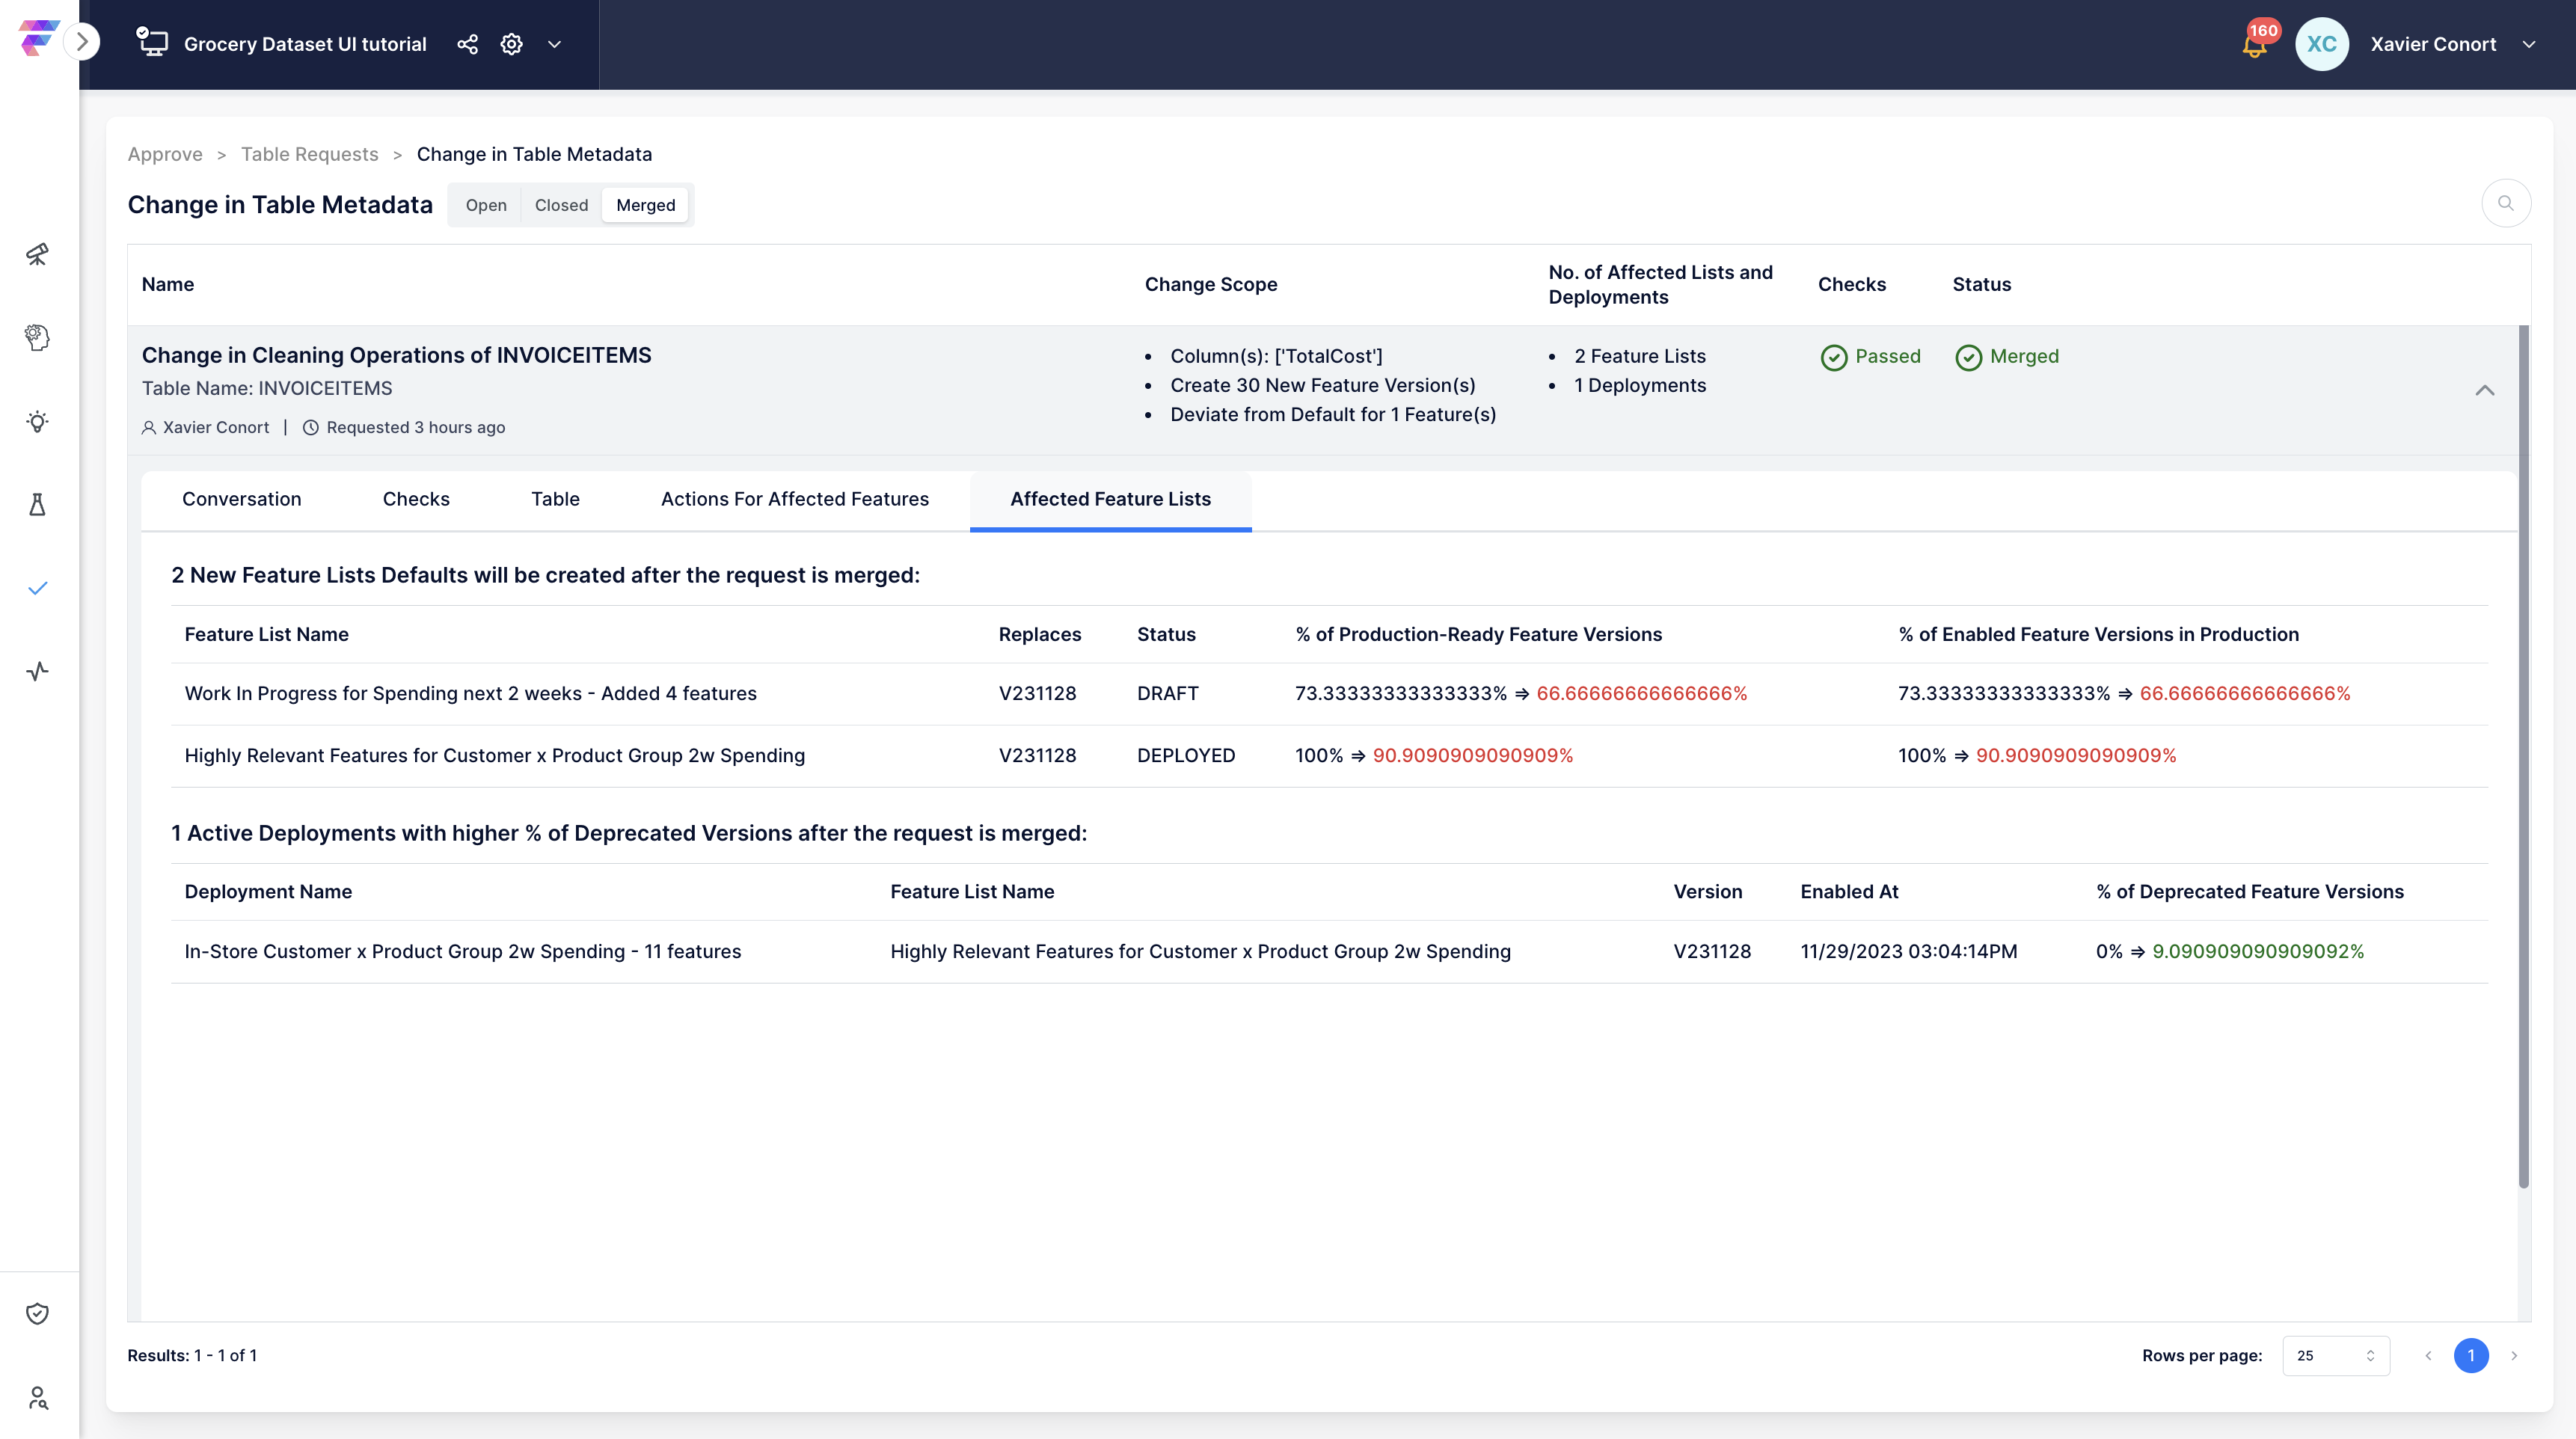This screenshot has height=1439, width=2576.
Task: Collapse the request row with up chevron
Action: coord(2485,390)
